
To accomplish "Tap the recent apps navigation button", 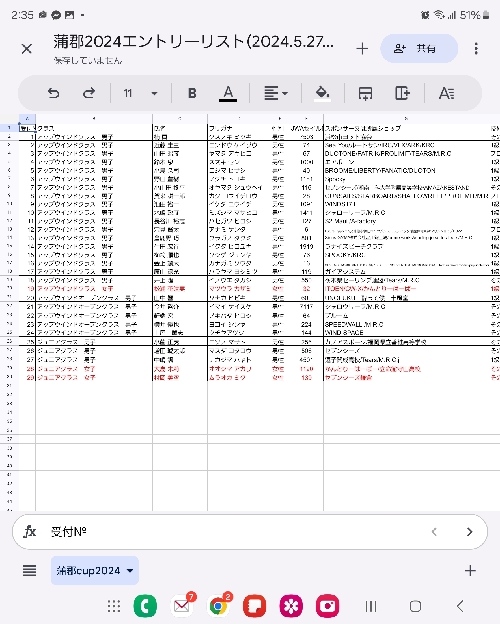I will [371, 606].
